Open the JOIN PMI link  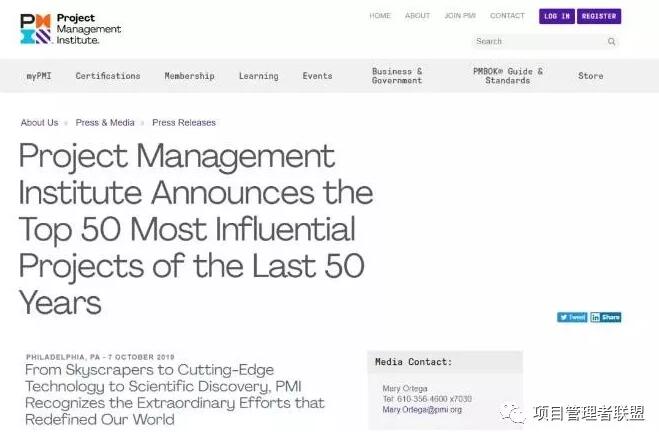(460, 16)
